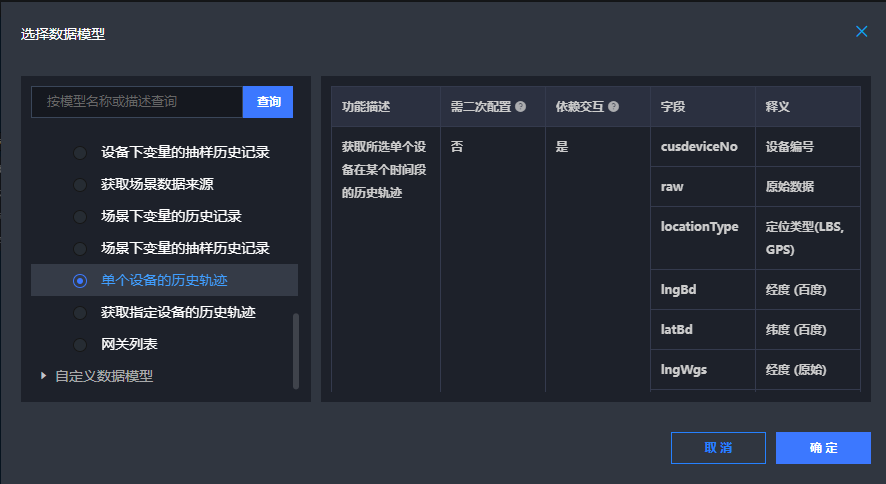Choose 场景下变量的历史记录 radio button
Viewport: 886px width, 484px height.
coord(80,216)
